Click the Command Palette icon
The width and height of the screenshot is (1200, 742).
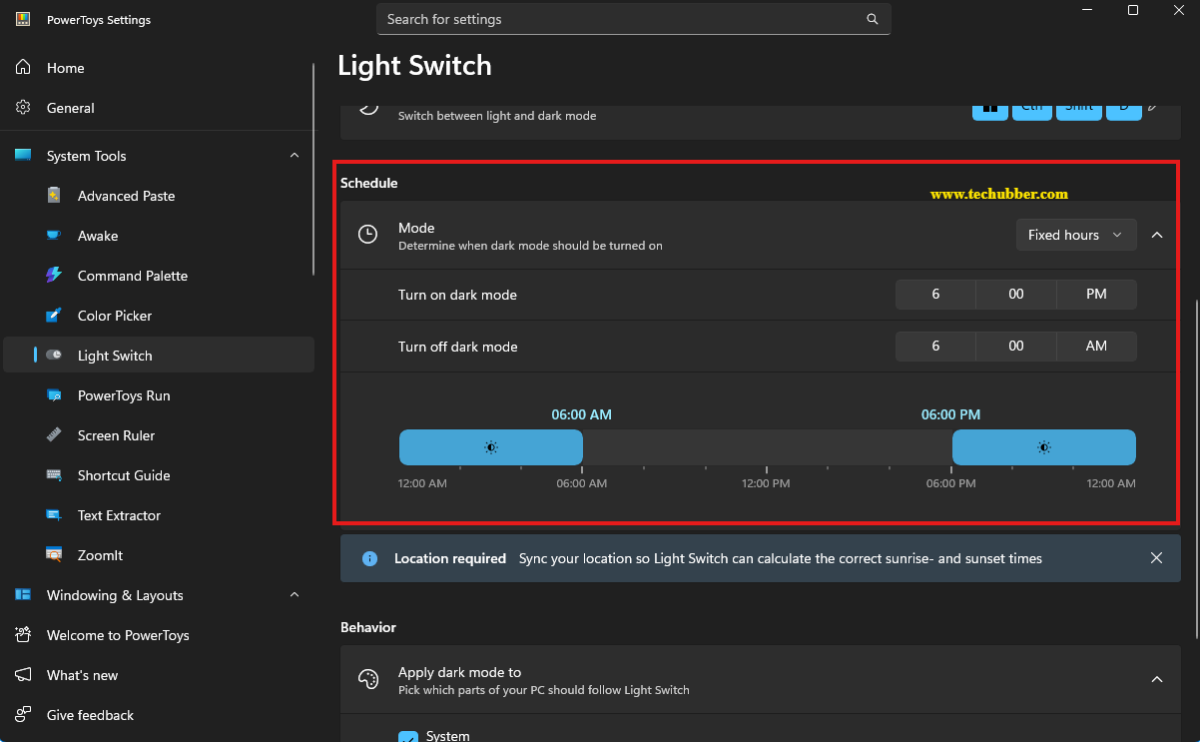[x=54, y=276]
